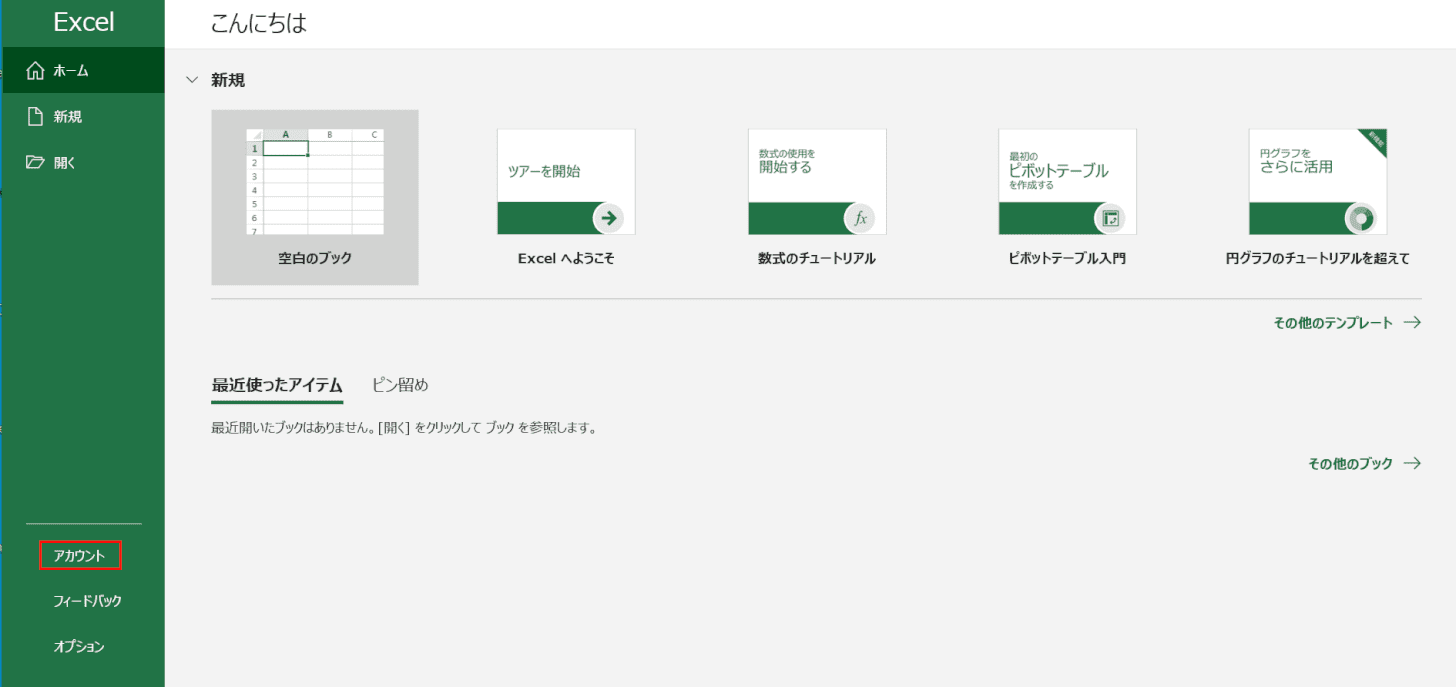This screenshot has width=1456, height=687.
Task: Click the こんにちは greeting heading
Action: coord(259,24)
